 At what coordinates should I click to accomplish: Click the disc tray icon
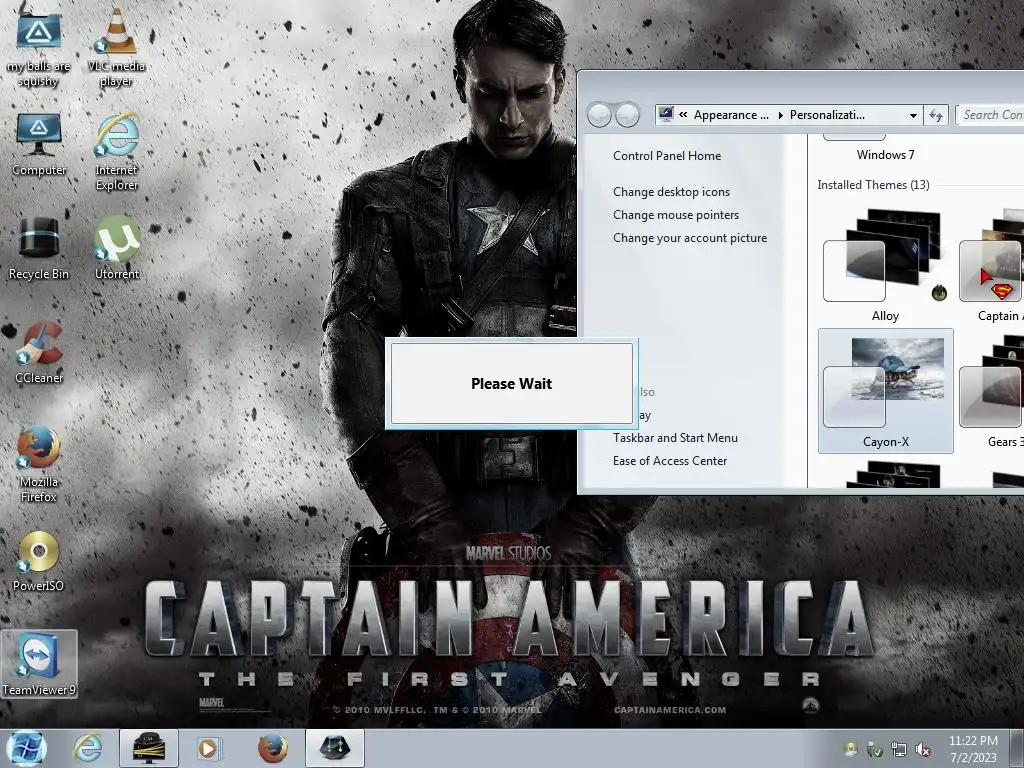(x=850, y=750)
